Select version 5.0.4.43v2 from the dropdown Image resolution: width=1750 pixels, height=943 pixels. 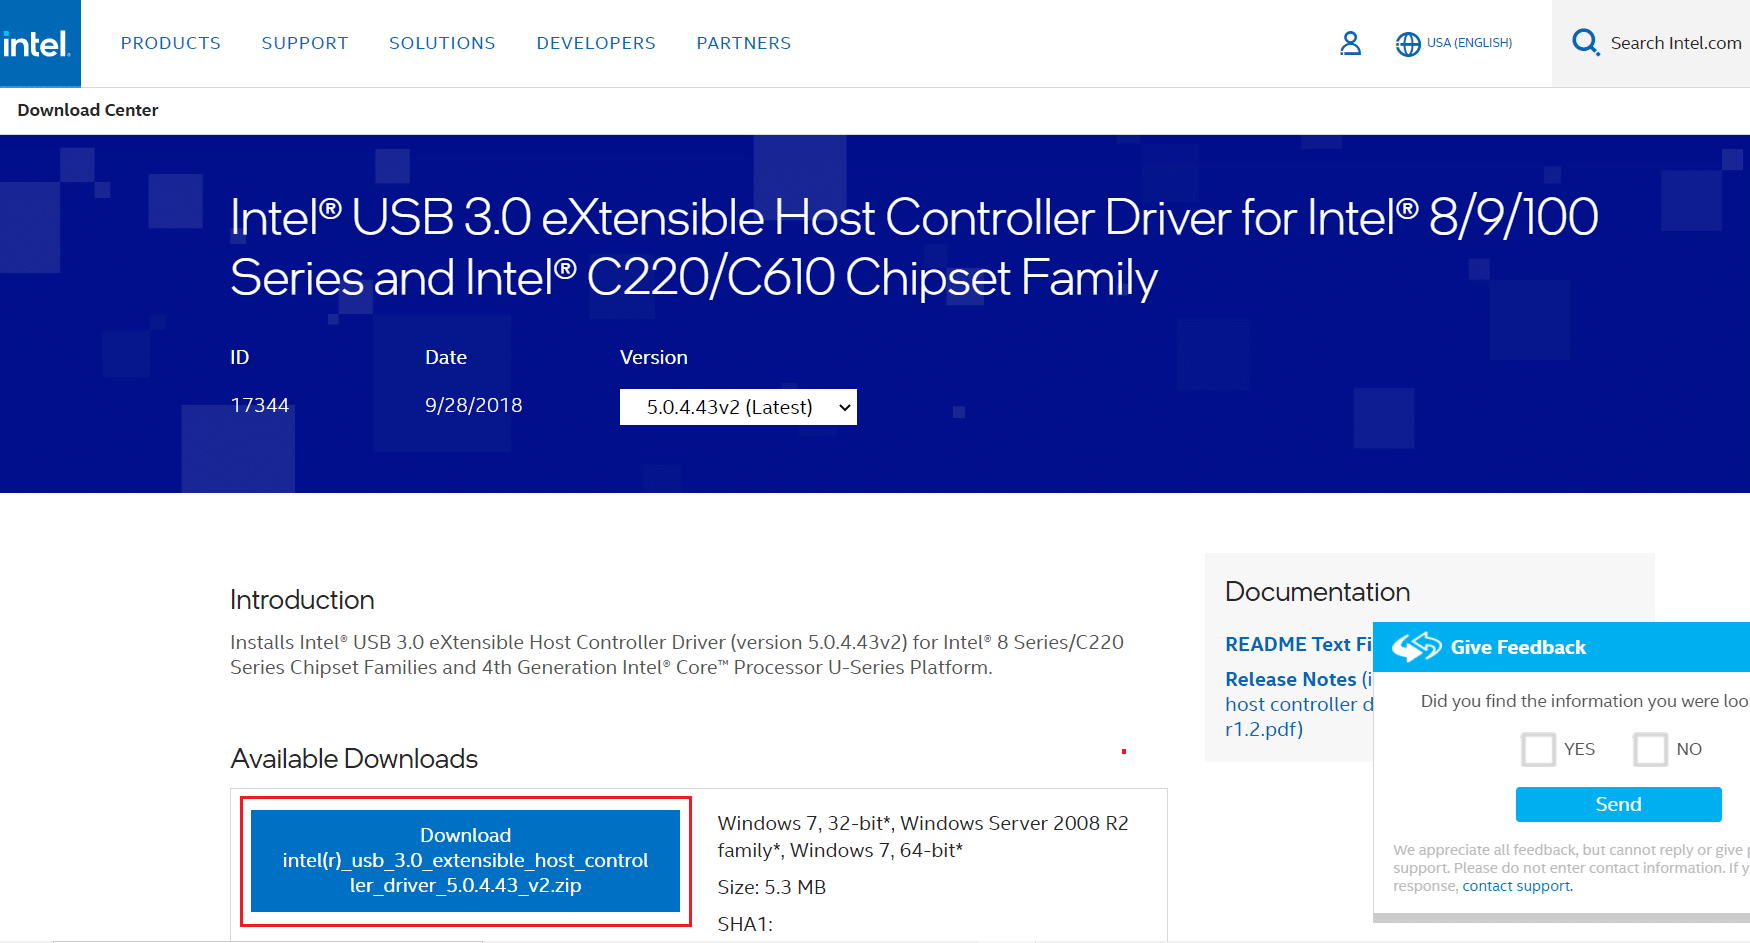pos(720,406)
